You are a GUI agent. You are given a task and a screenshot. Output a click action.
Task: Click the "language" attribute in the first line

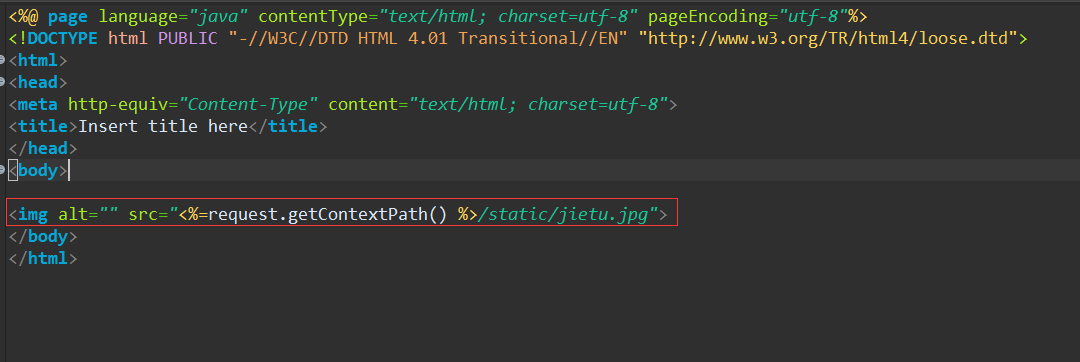[x=138, y=16]
